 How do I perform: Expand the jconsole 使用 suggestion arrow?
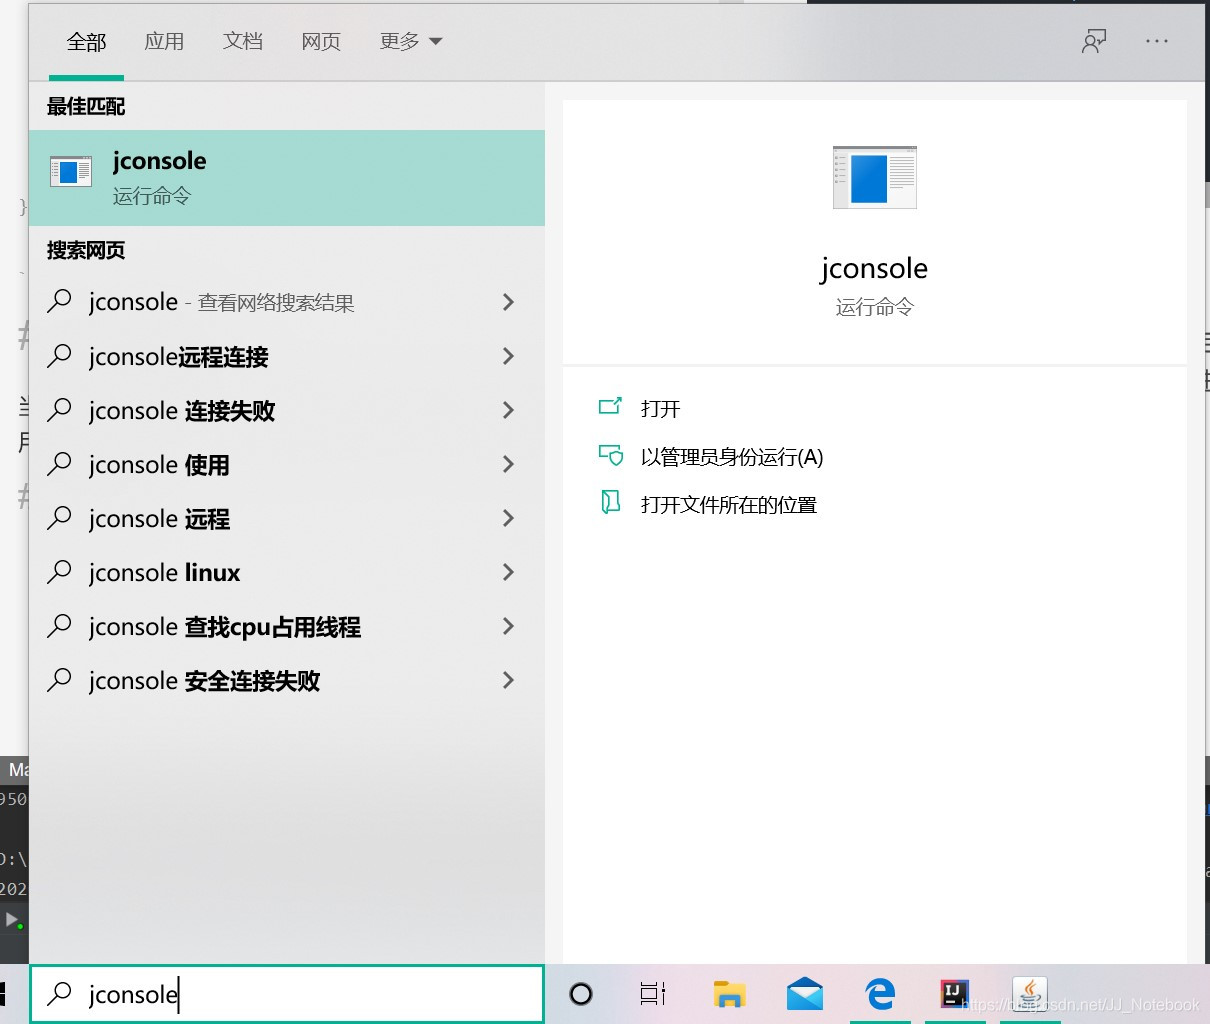(x=508, y=464)
